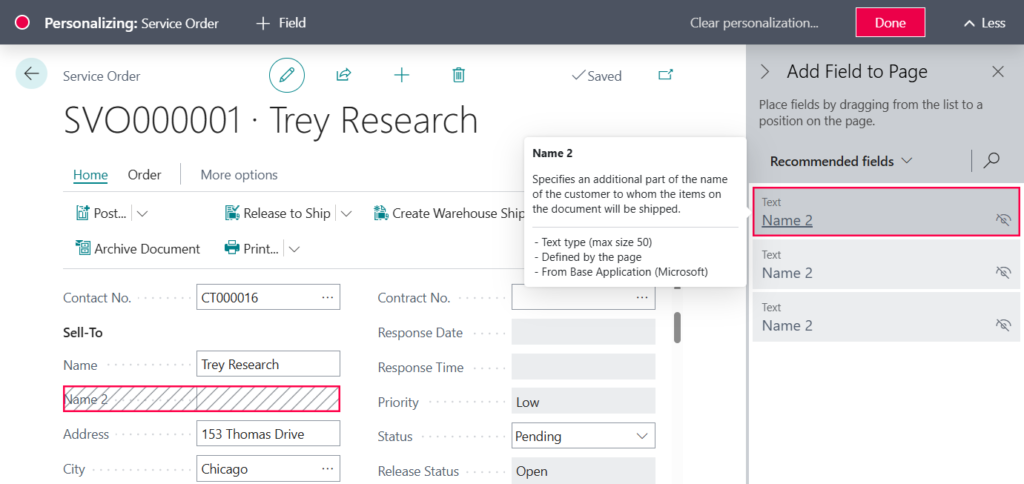
Task: Click Clear personalization link
Action: click(x=754, y=23)
